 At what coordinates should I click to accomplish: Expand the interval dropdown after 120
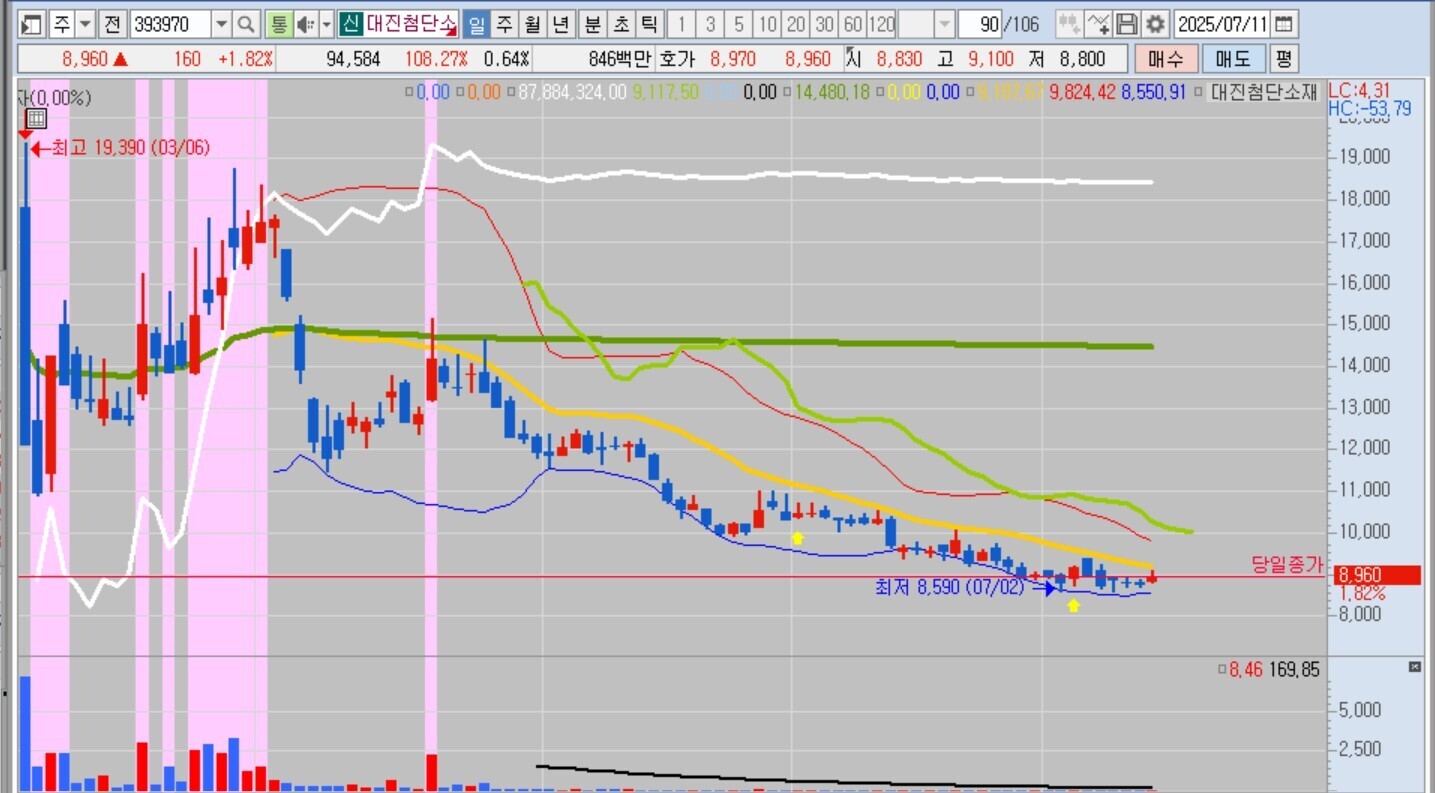point(944,24)
